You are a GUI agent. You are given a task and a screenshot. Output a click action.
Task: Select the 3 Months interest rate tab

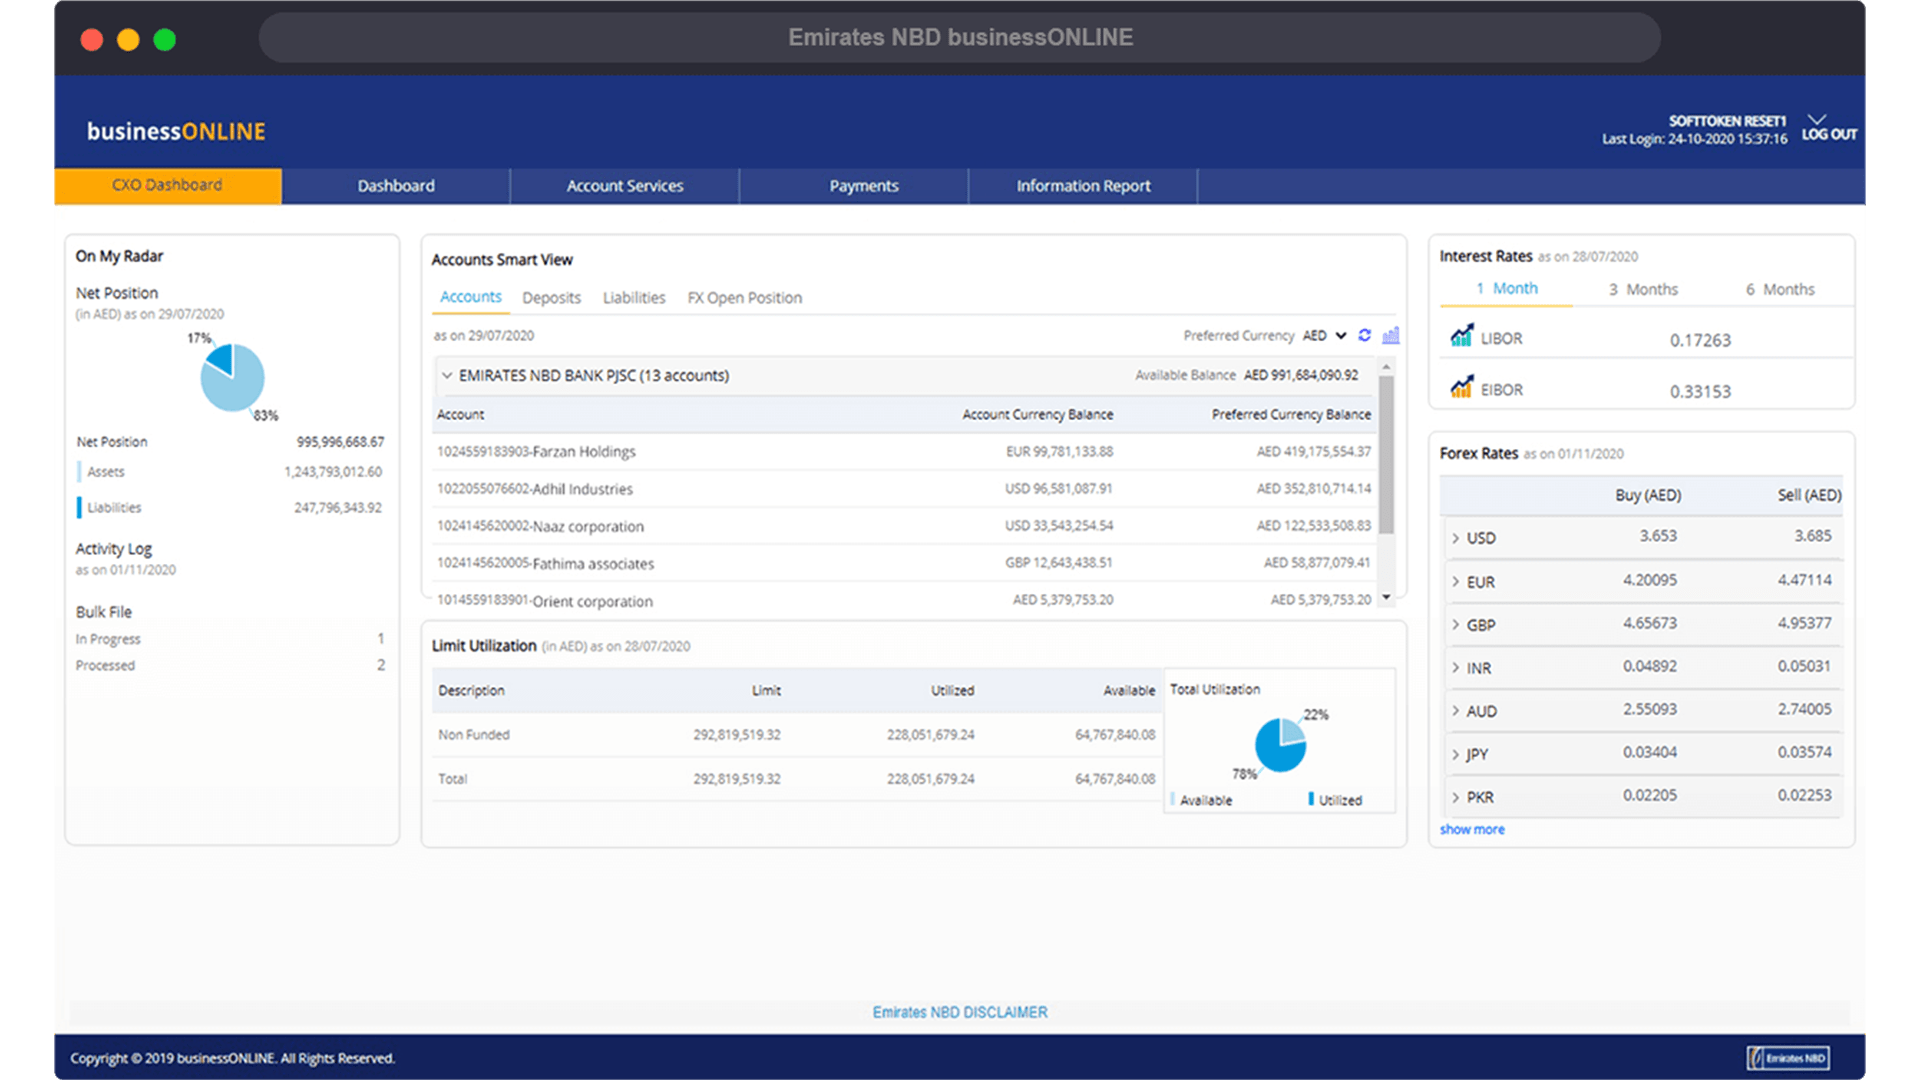(x=1642, y=289)
